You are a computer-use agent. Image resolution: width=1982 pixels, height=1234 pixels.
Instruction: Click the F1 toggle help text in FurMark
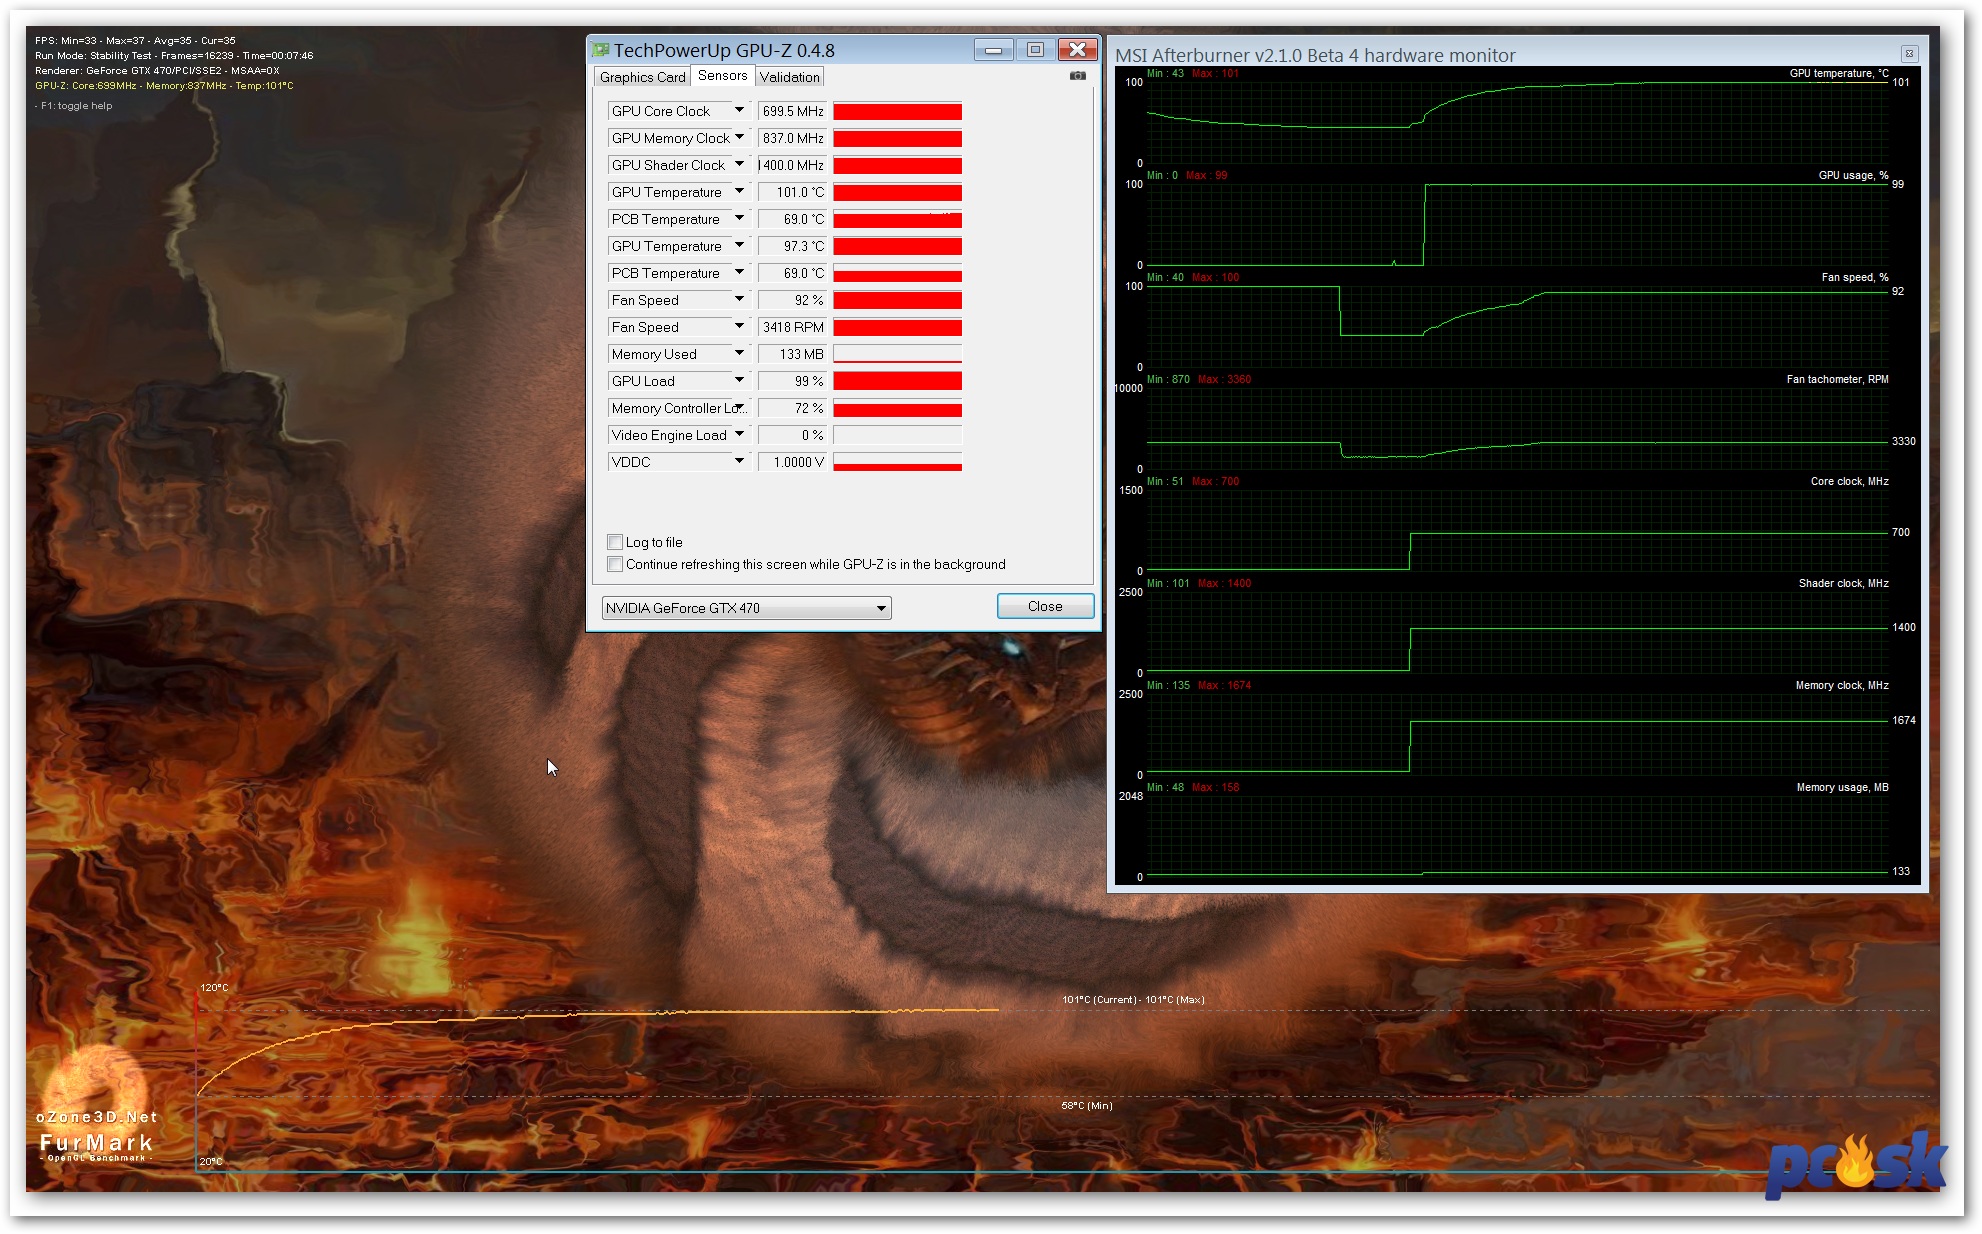pos(74,105)
